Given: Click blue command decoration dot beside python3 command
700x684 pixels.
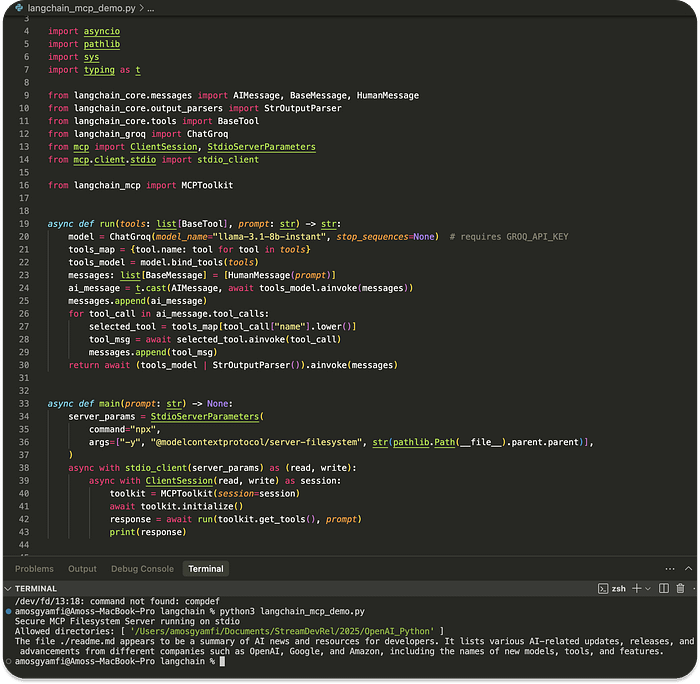Looking at the screenshot, I should (9, 610).
